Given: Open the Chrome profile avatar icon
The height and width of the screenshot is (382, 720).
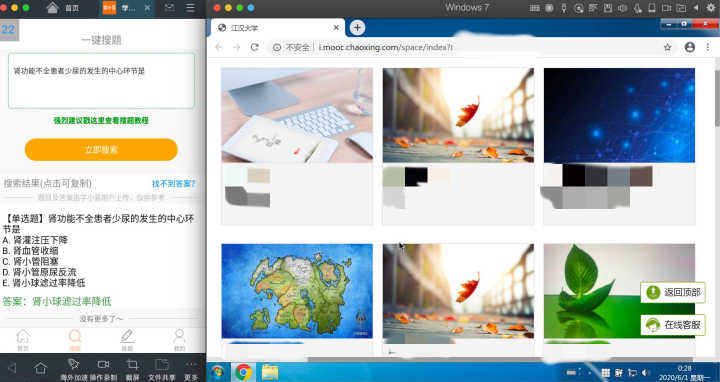Looking at the screenshot, I should [690, 47].
